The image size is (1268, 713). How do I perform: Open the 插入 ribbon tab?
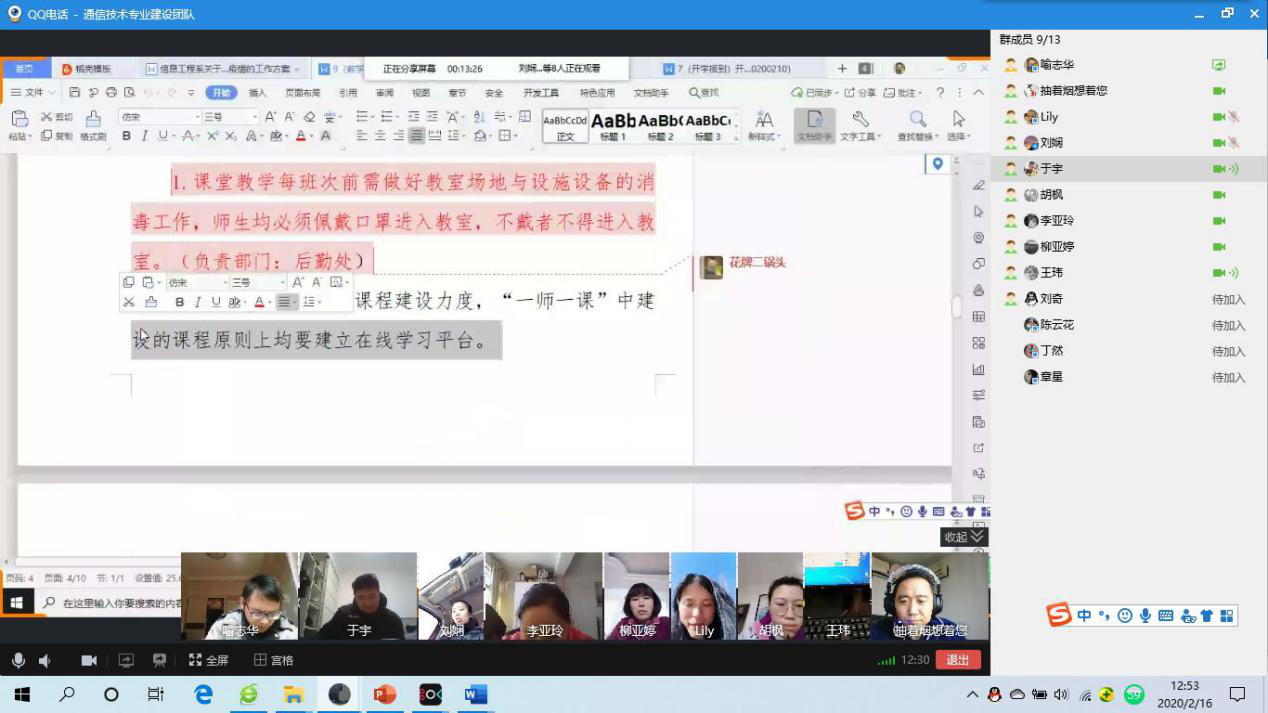pyautogui.click(x=257, y=93)
